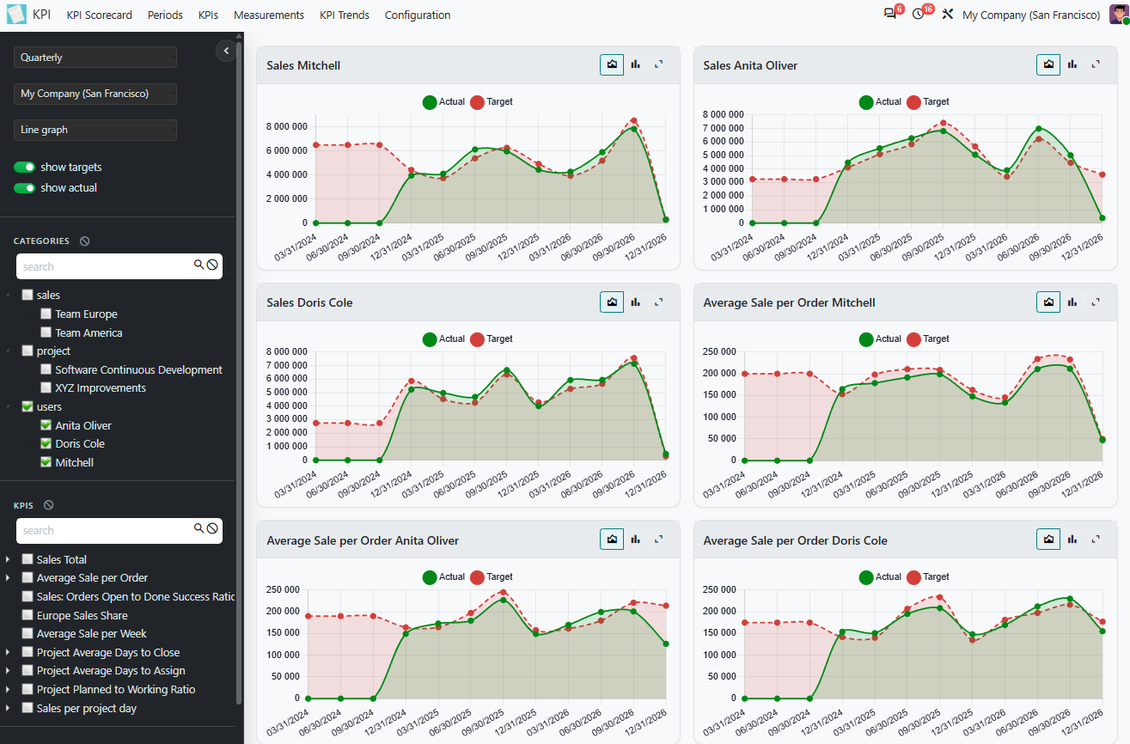Toggle the show targets switch
This screenshot has width=1130, height=744.
click(25, 167)
